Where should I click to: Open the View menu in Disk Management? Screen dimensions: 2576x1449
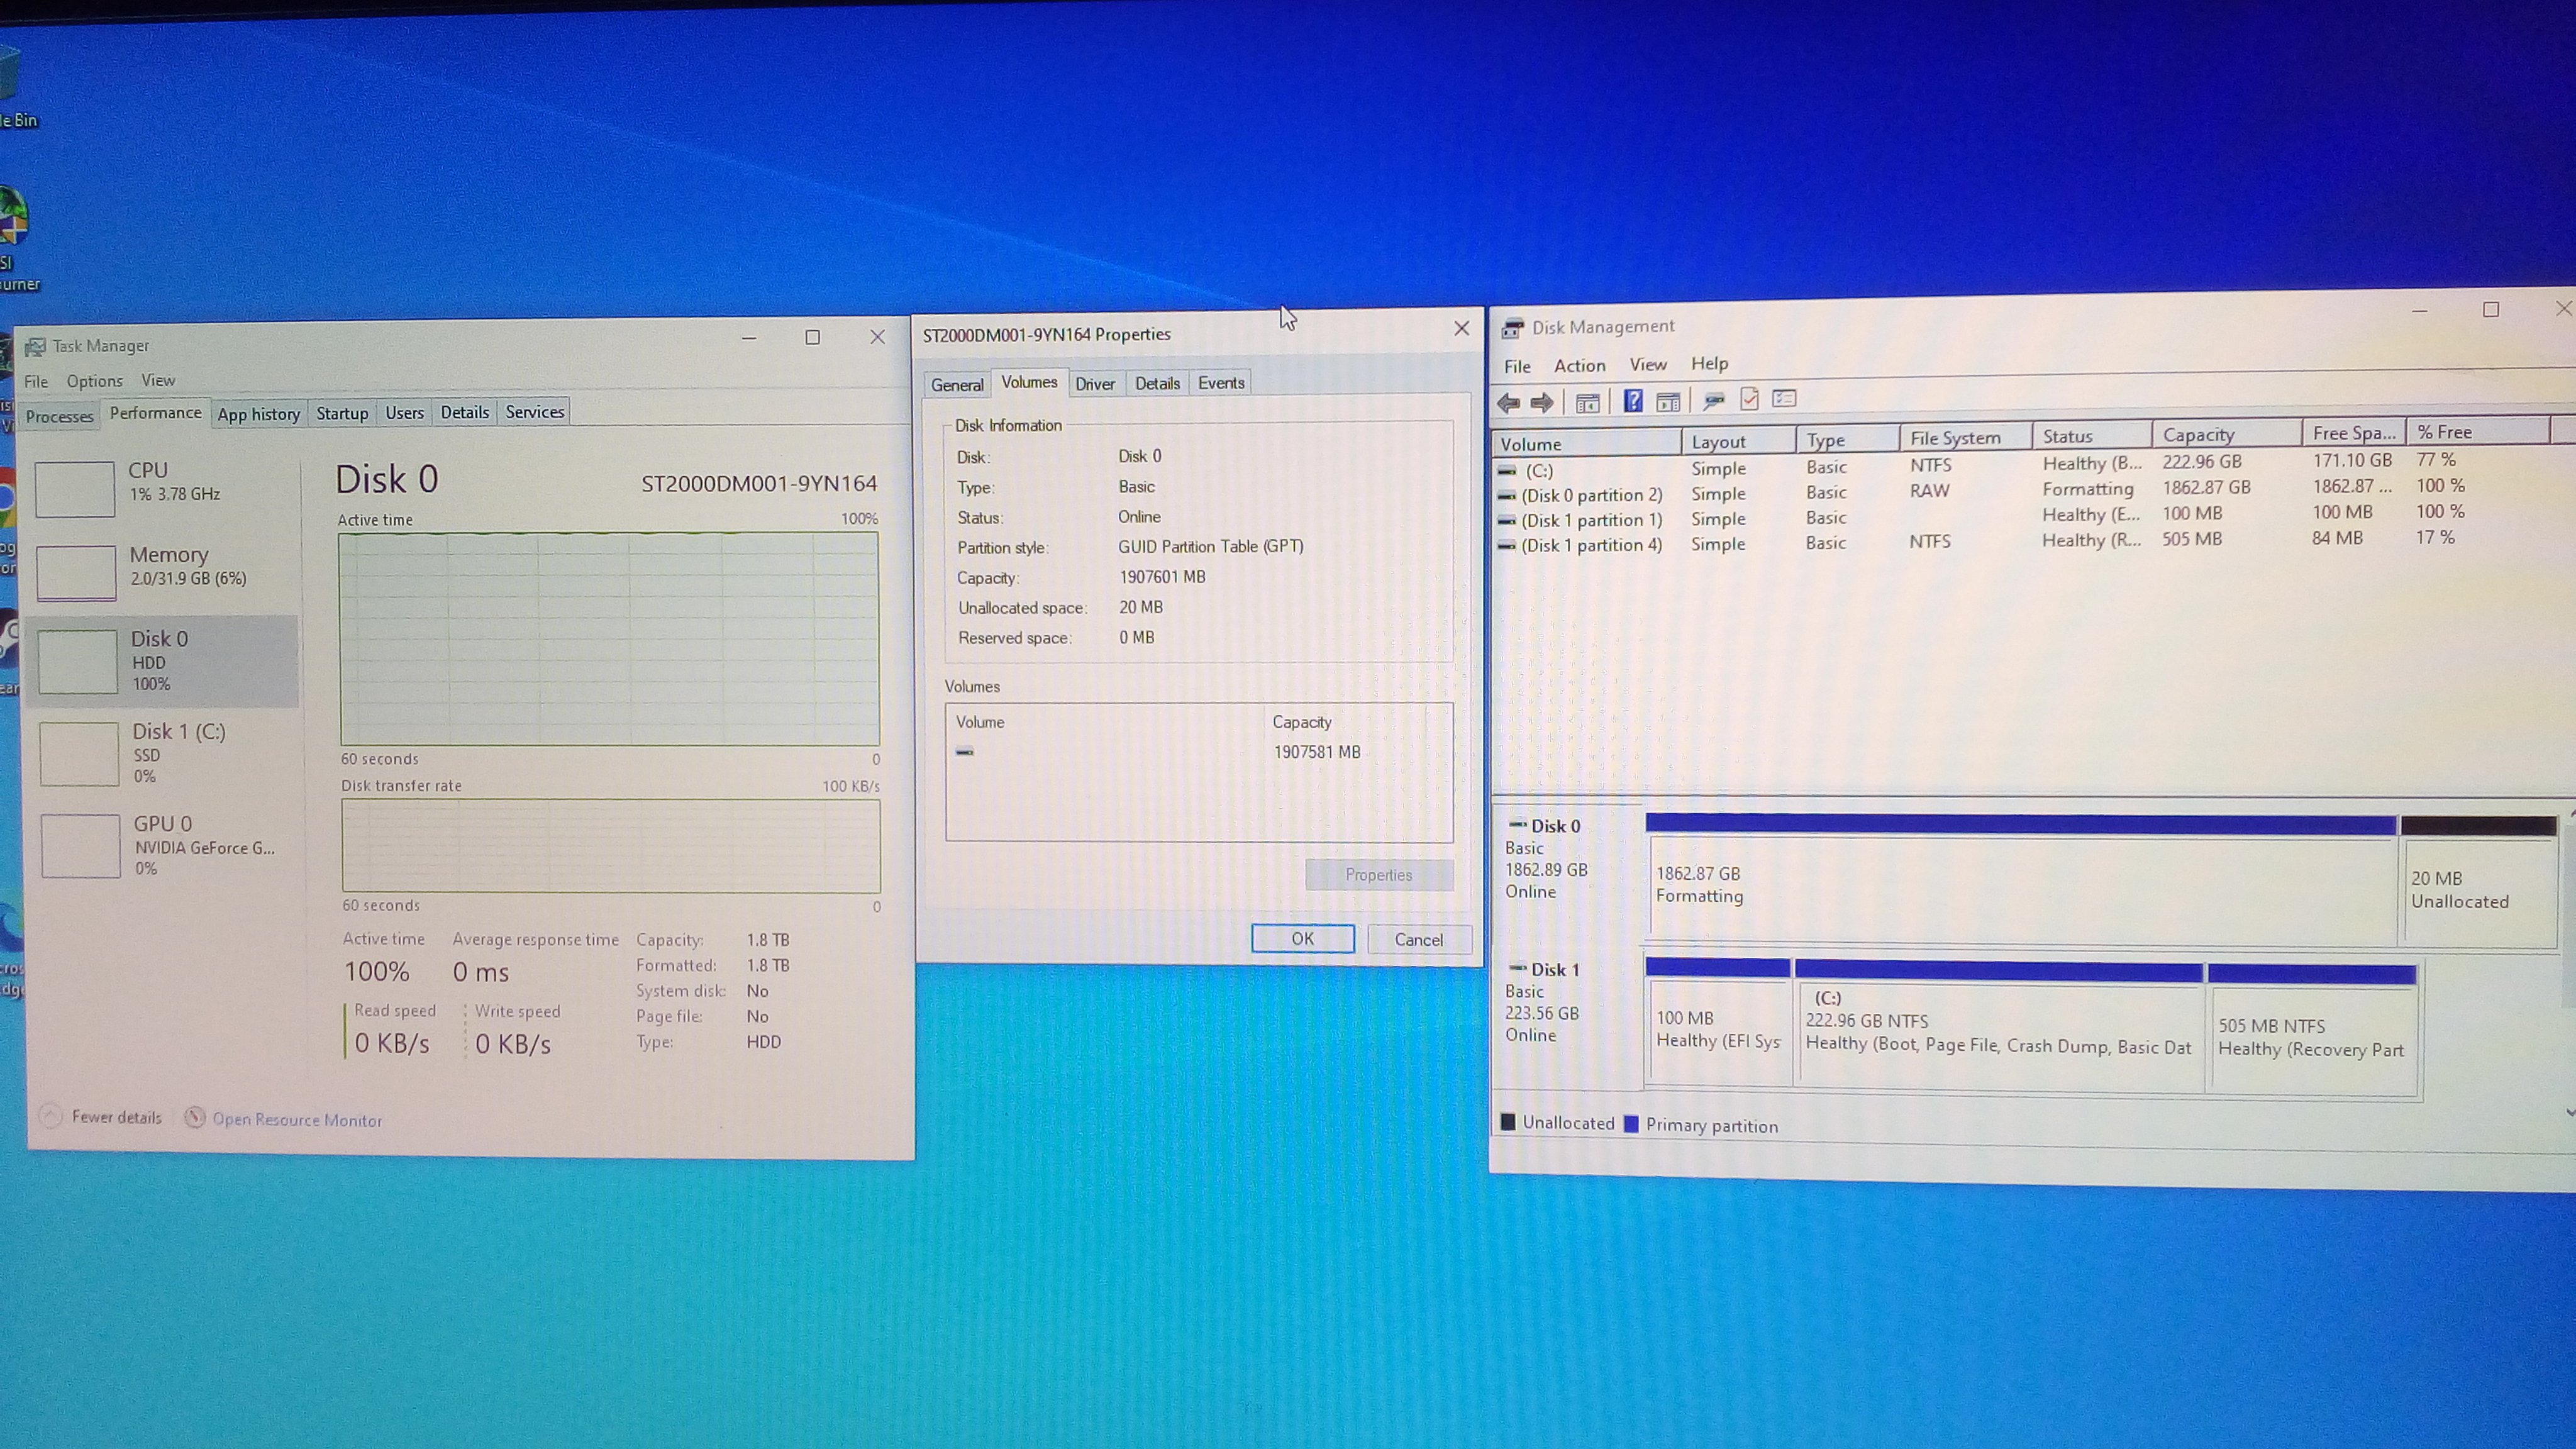[x=1648, y=365]
